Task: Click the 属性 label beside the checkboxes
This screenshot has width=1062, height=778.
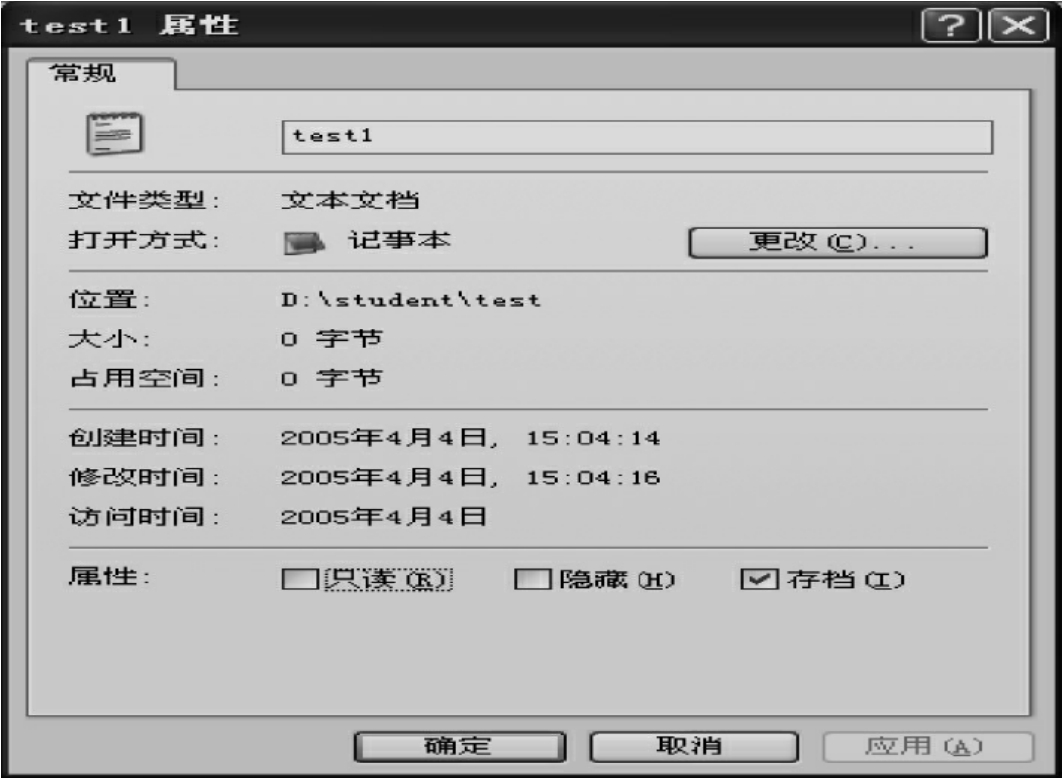Action: point(109,576)
